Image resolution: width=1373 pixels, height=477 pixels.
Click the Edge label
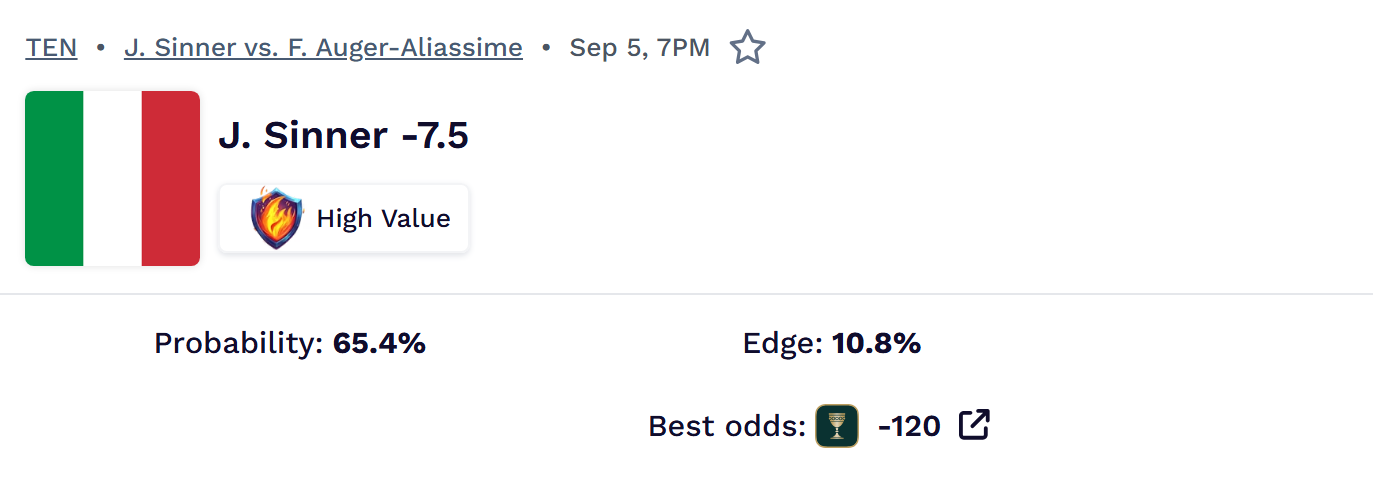tap(783, 344)
